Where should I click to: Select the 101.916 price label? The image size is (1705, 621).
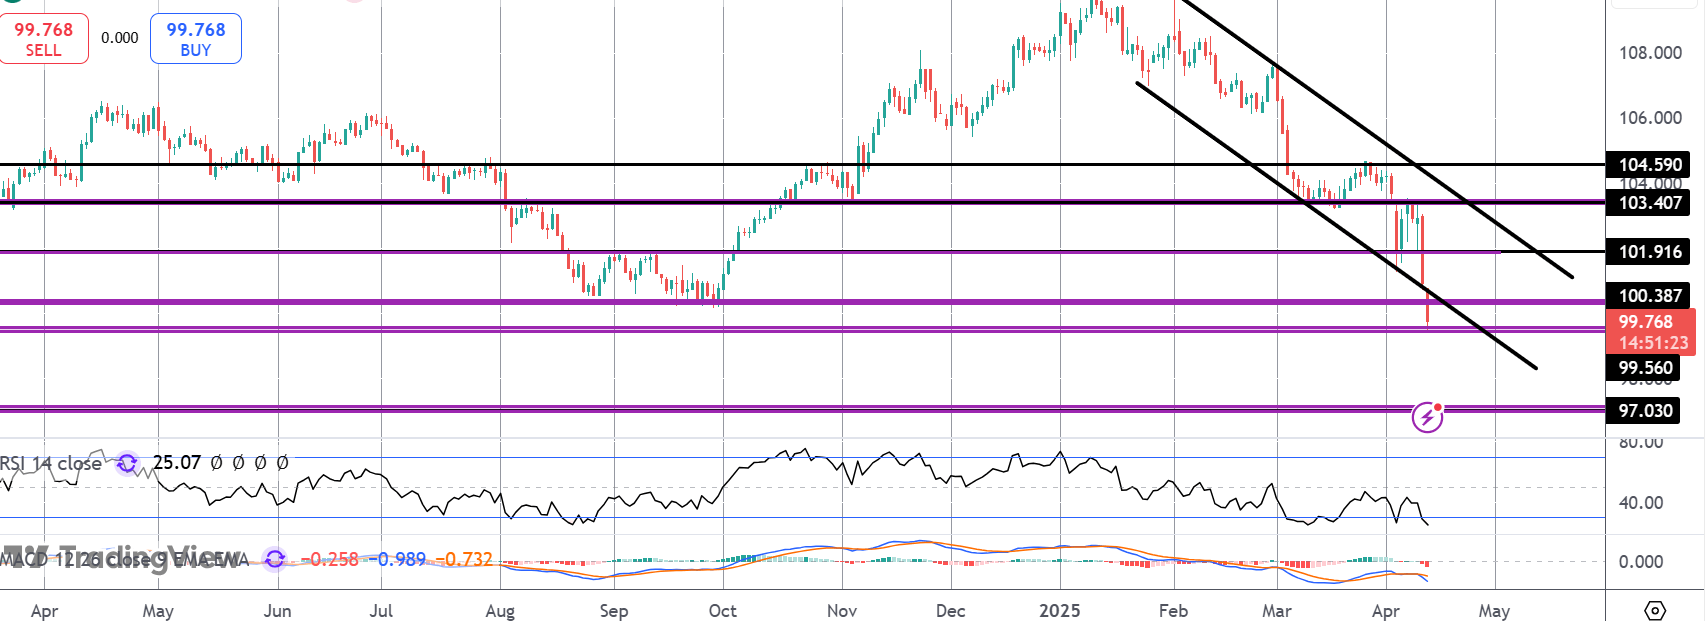[1650, 252]
